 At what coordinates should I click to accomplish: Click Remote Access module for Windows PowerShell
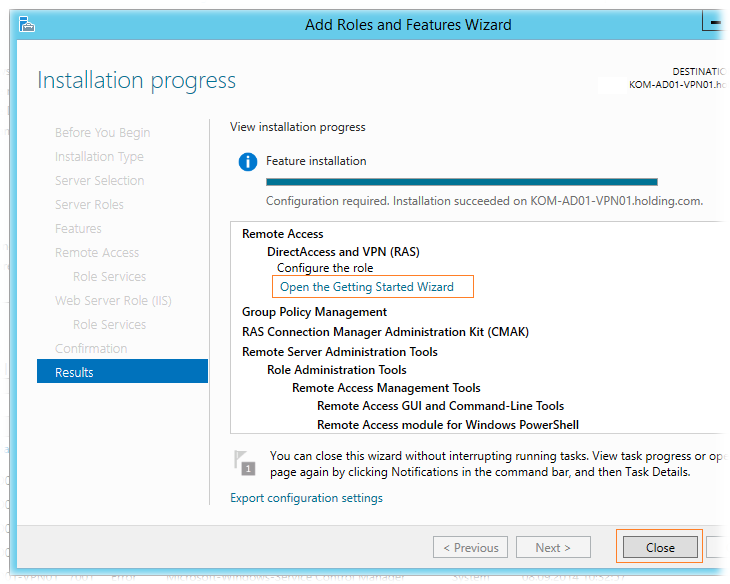pos(448,425)
